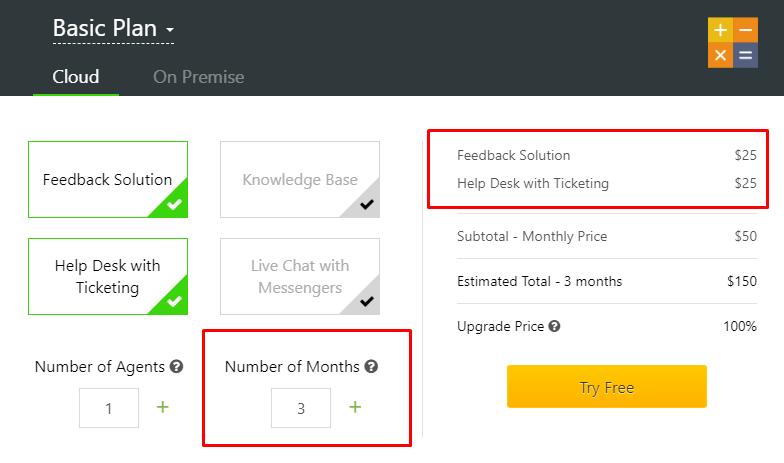Viewport: 784px width, 463px height.
Task: Click help icon next to Upgrade Price
Action: (554, 326)
